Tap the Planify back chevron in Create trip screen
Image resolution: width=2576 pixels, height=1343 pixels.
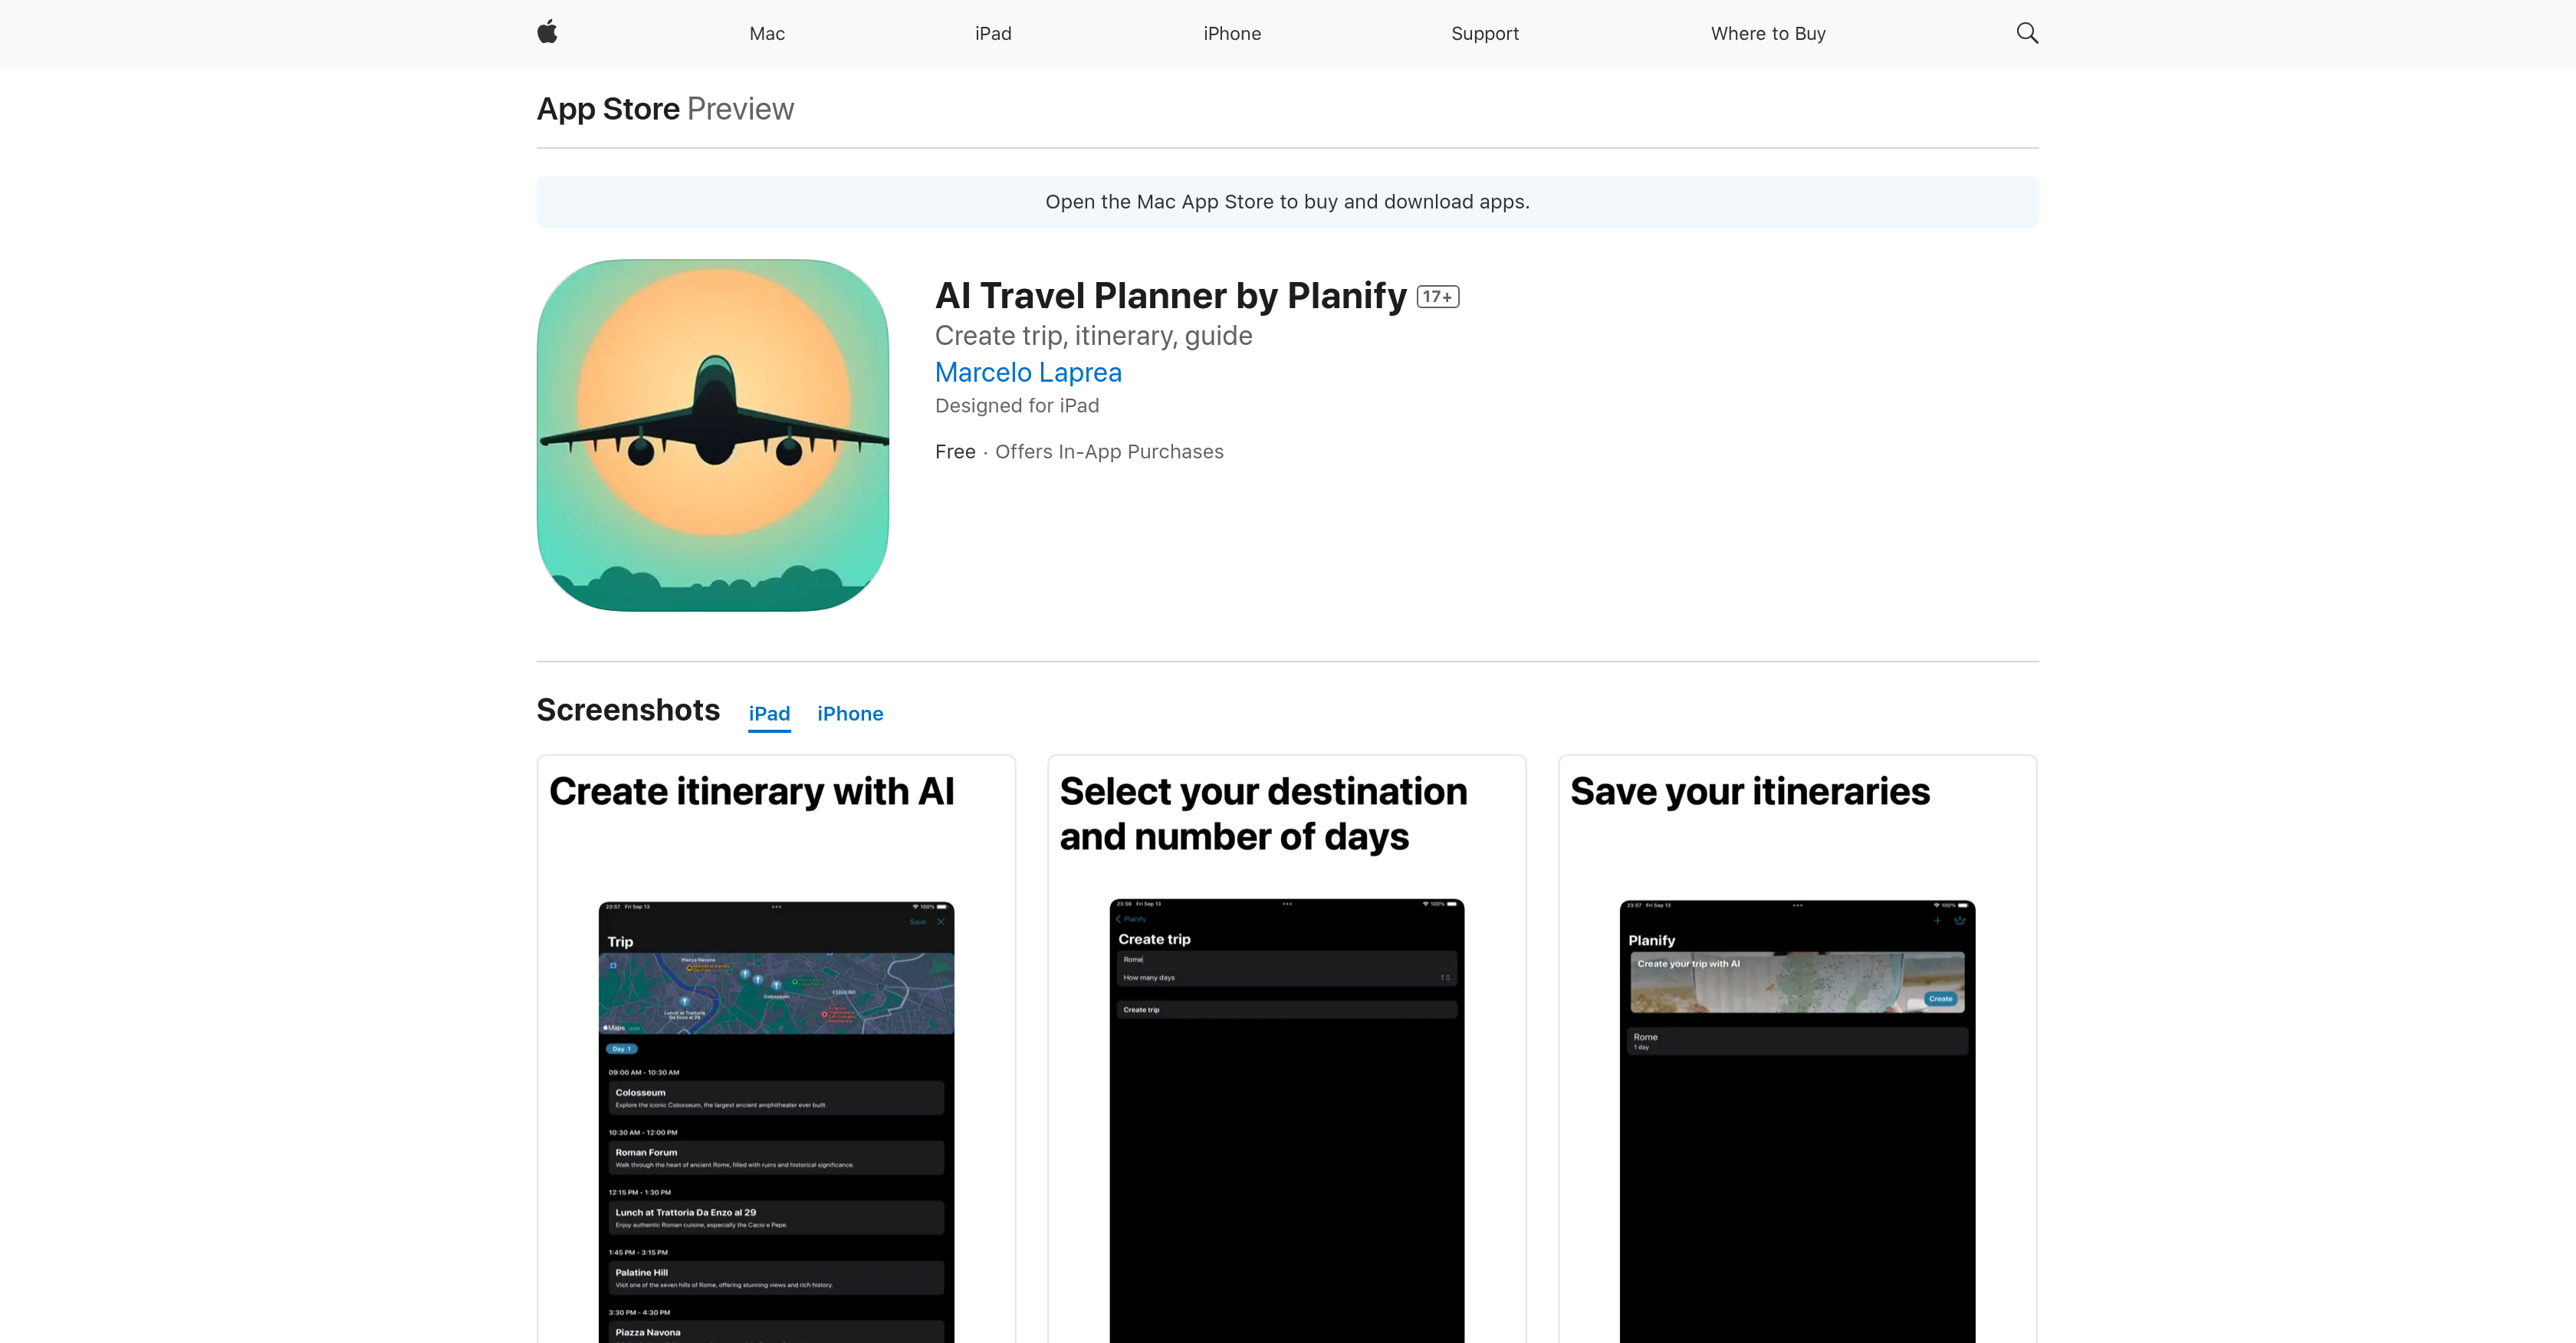point(1119,920)
